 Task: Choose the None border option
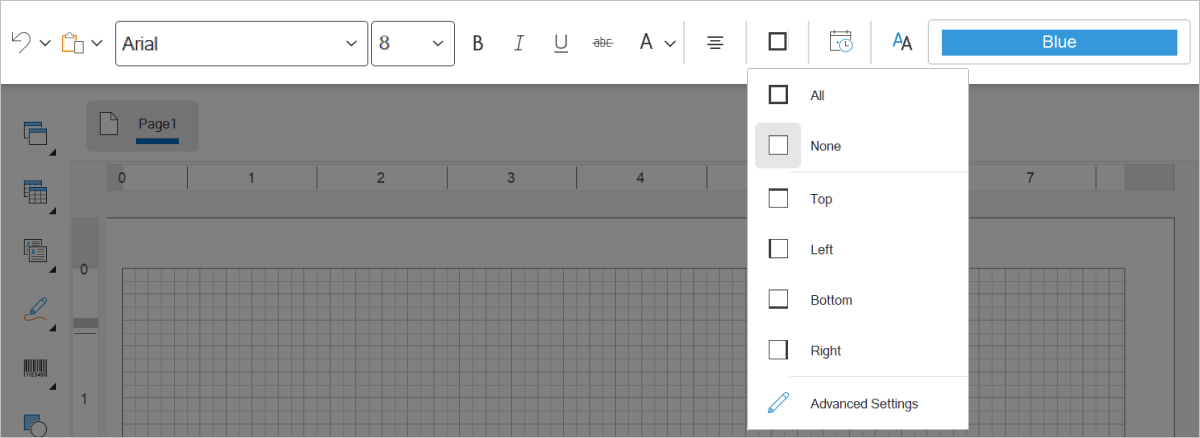825,146
